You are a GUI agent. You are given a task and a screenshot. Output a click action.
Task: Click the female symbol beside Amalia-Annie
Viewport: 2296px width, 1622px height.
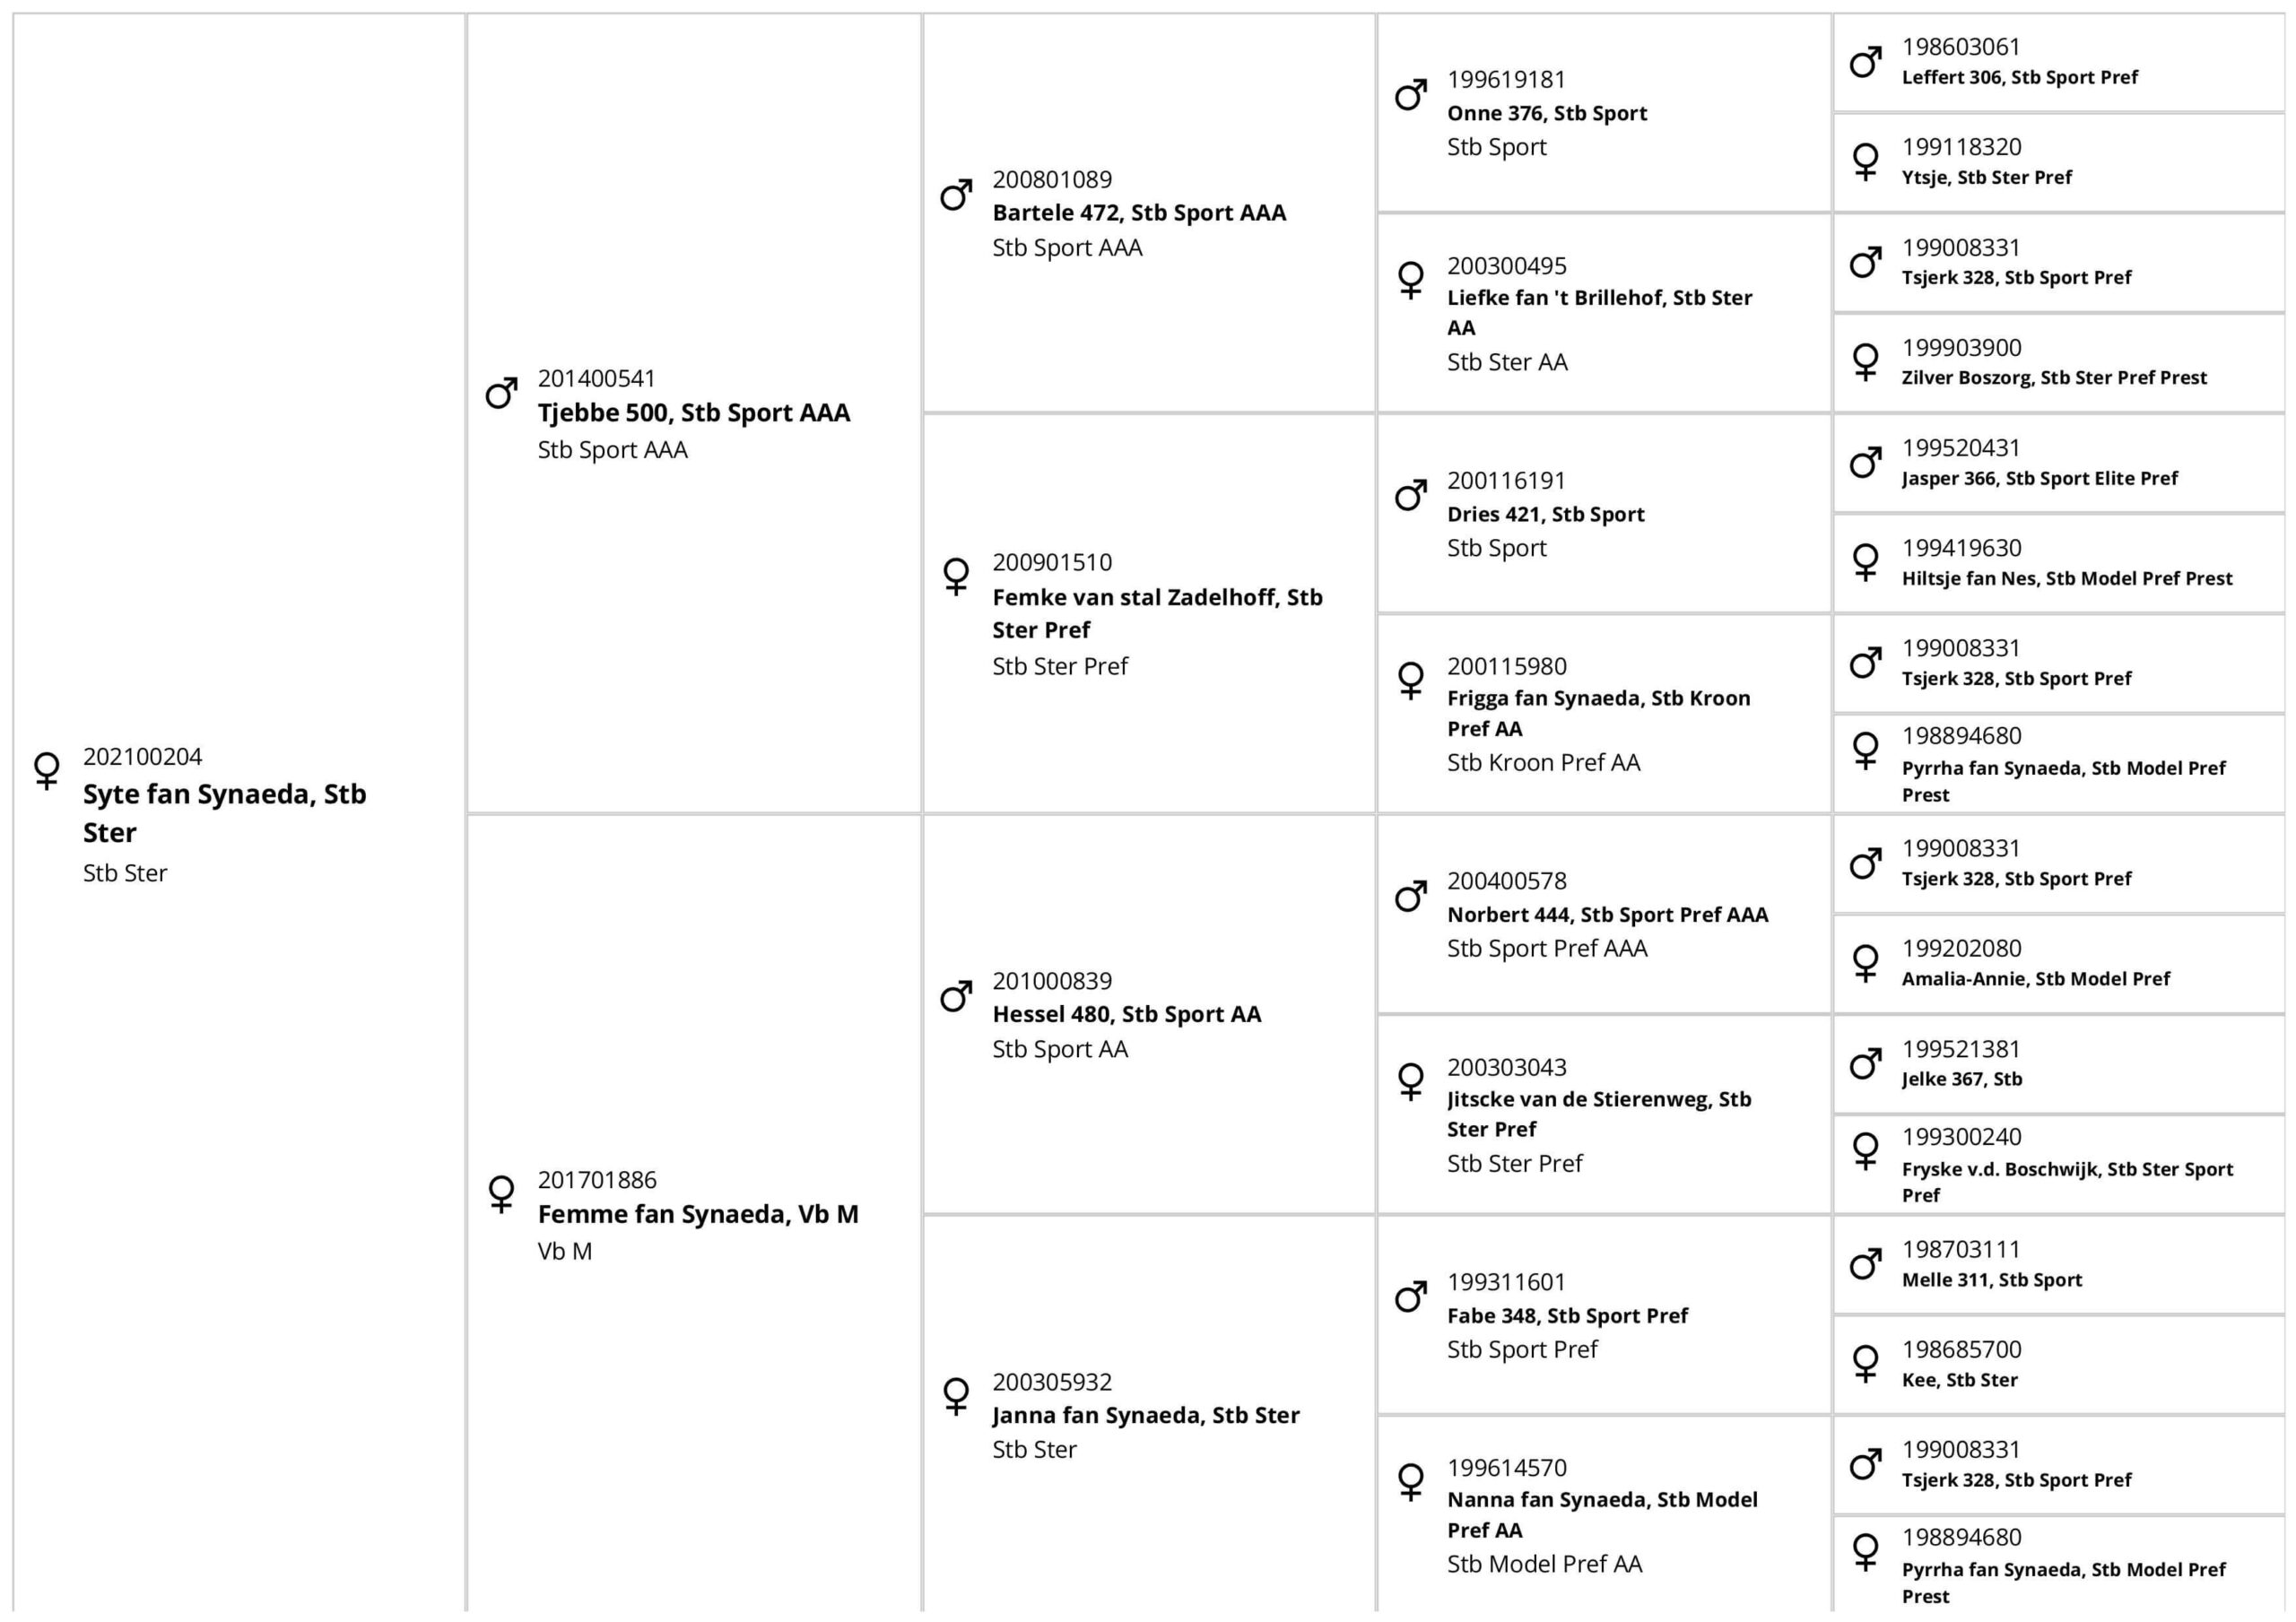tap(1865, 962)
